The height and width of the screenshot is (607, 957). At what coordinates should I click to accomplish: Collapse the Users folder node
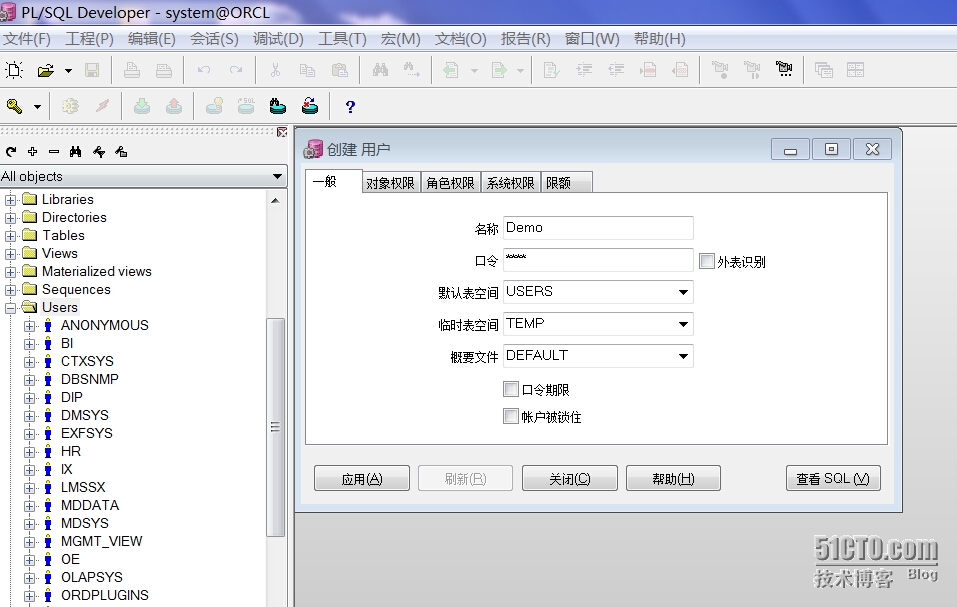10,307
